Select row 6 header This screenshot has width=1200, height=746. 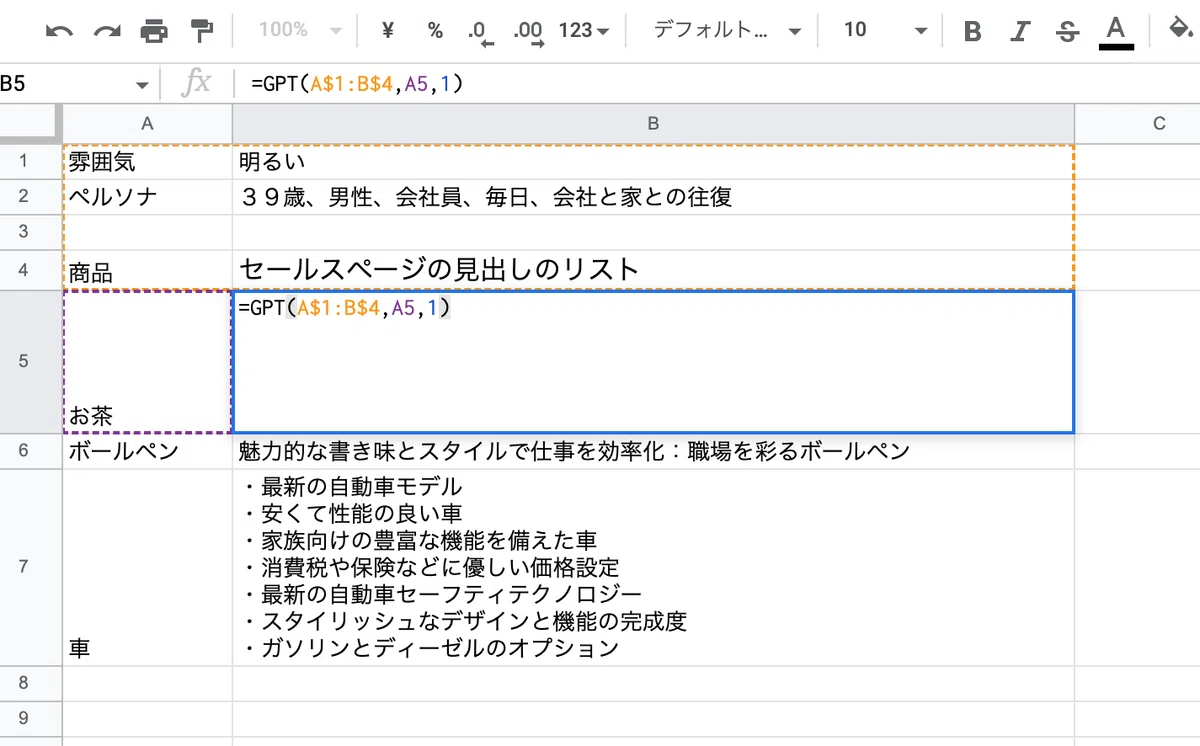(x=30, y=451)
